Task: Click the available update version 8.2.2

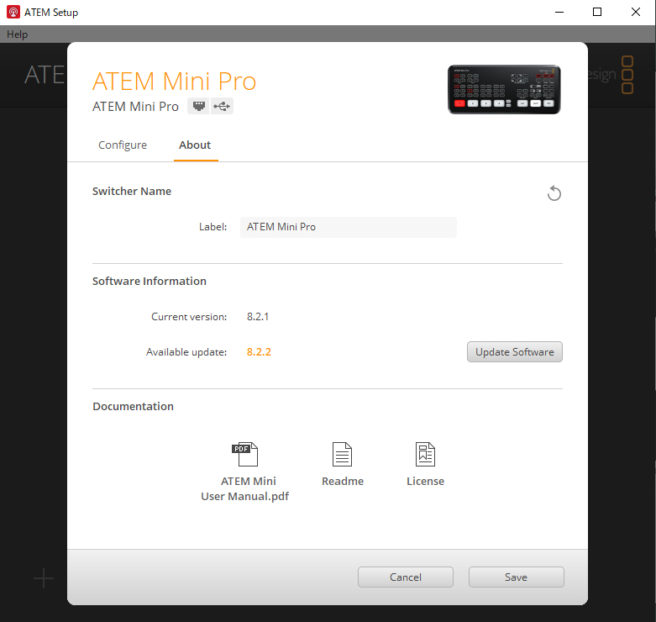Action: 259,352
